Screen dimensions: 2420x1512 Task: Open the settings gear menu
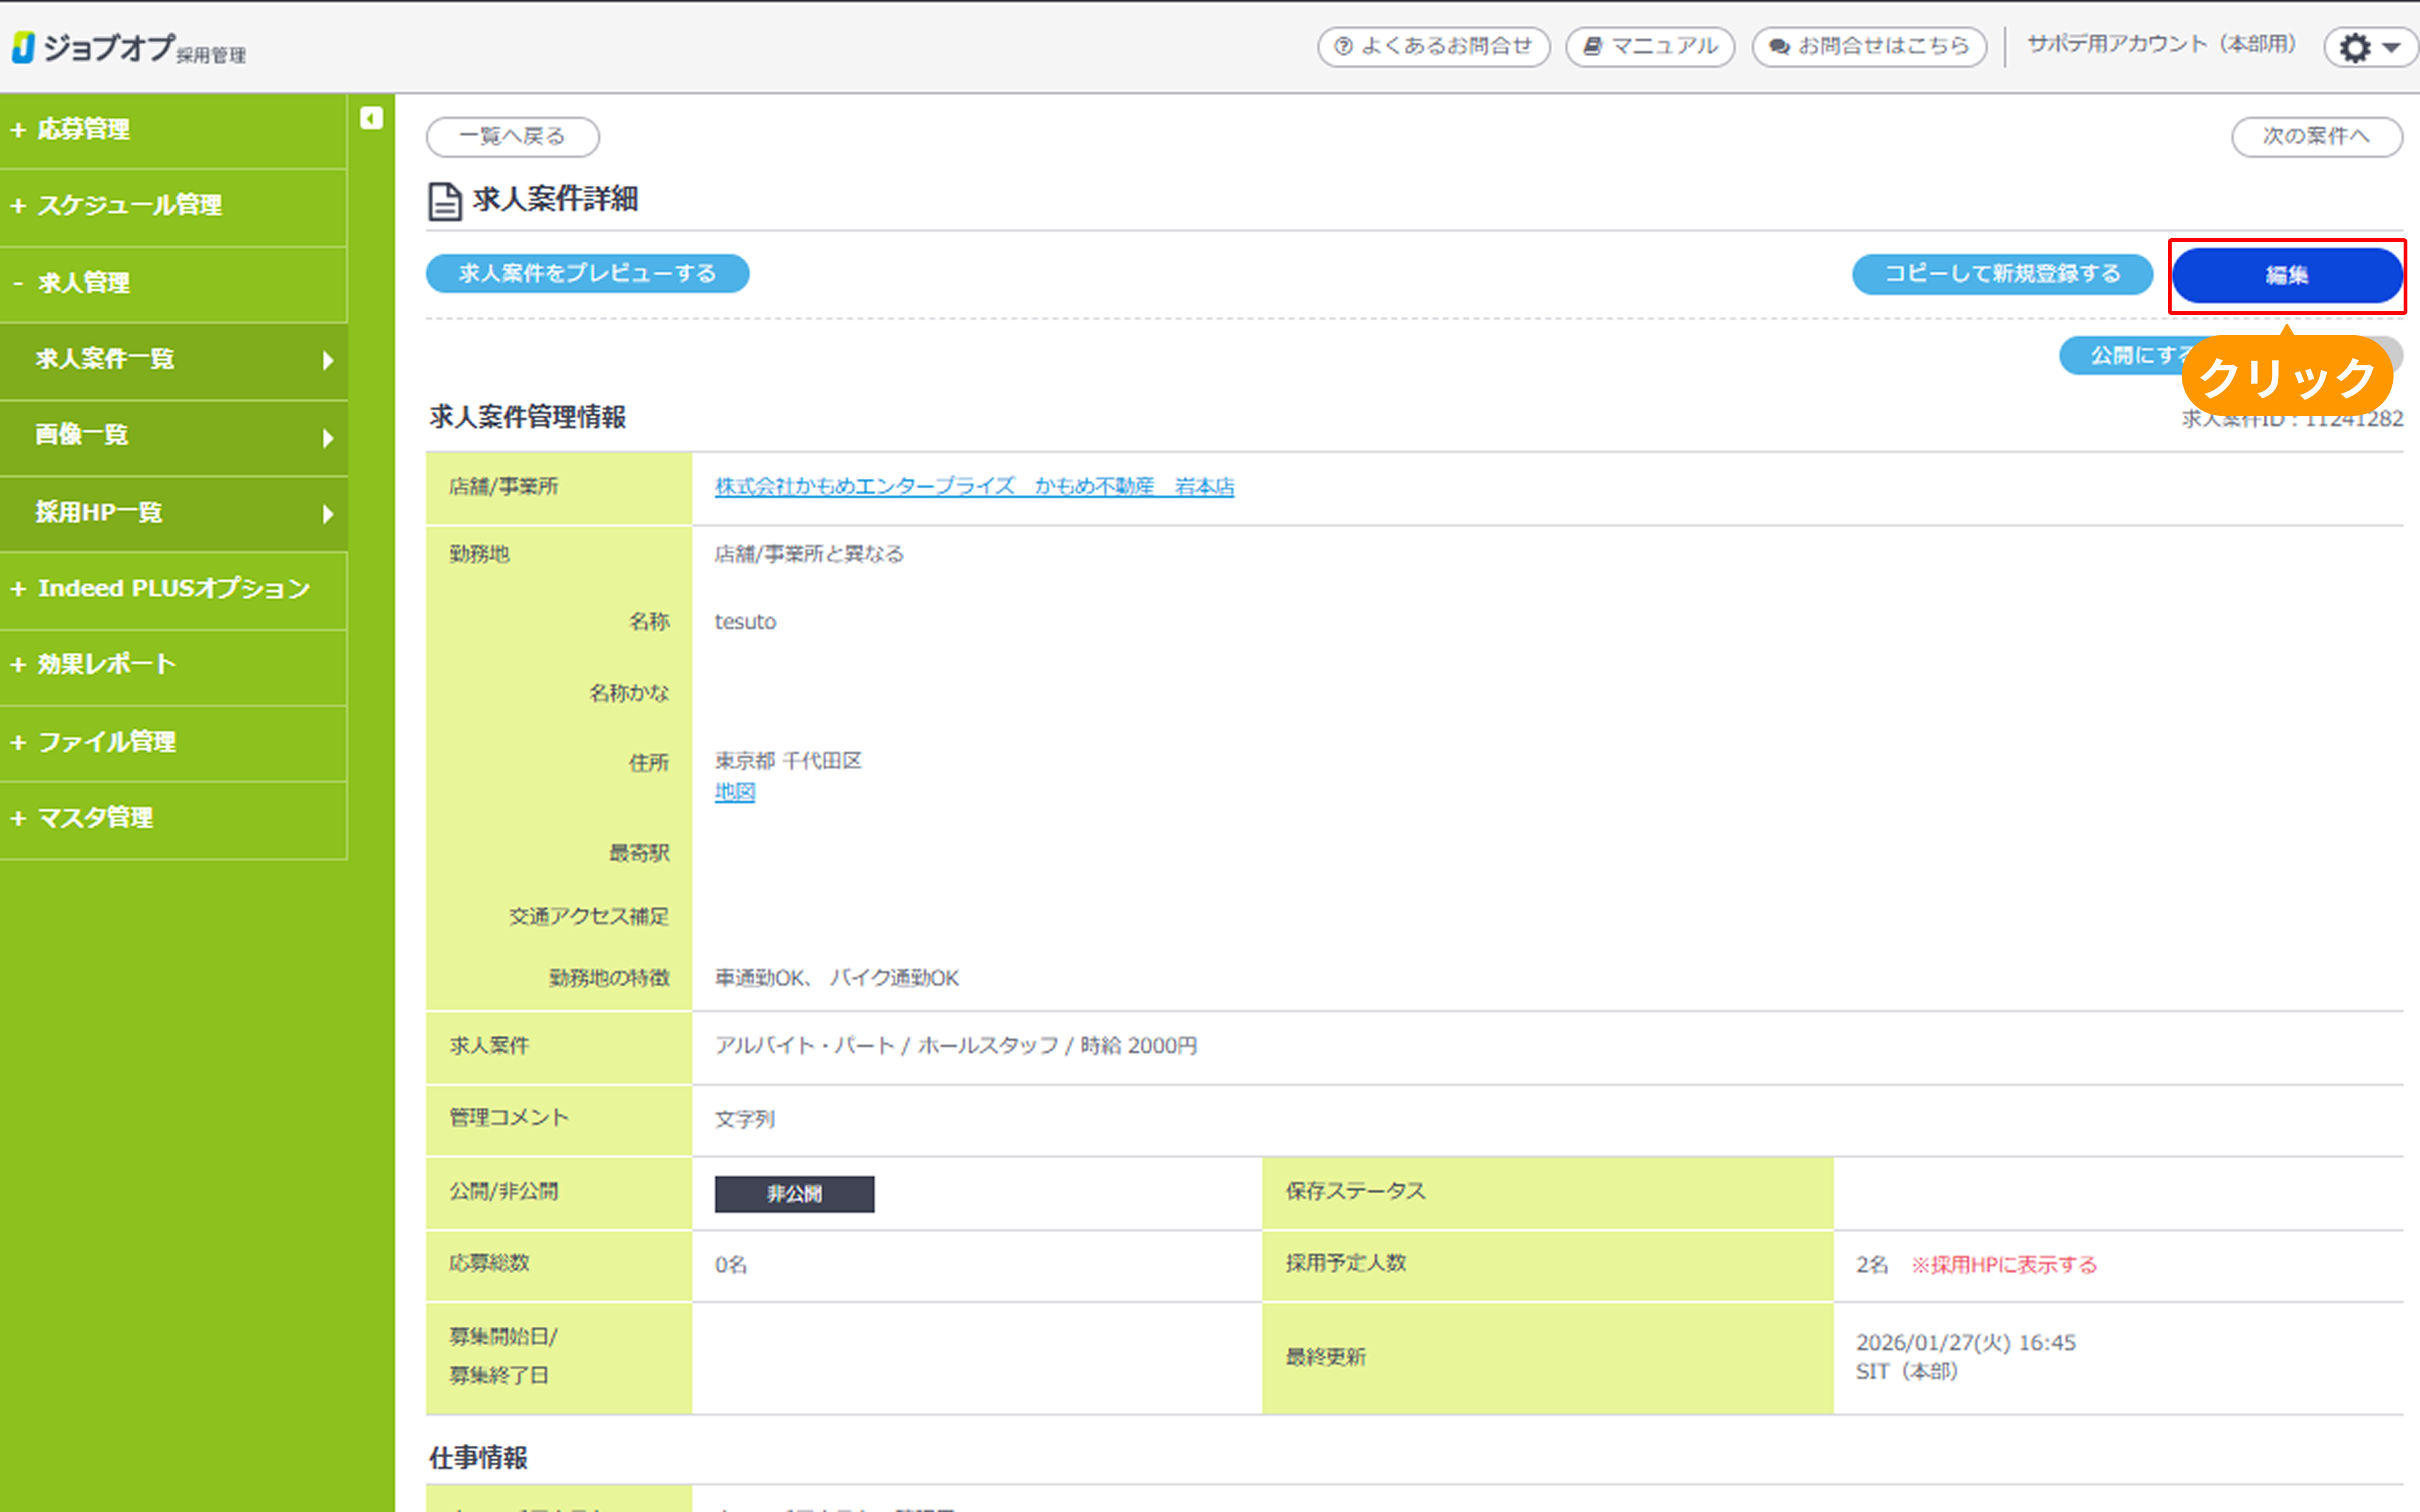[2356, 47]
